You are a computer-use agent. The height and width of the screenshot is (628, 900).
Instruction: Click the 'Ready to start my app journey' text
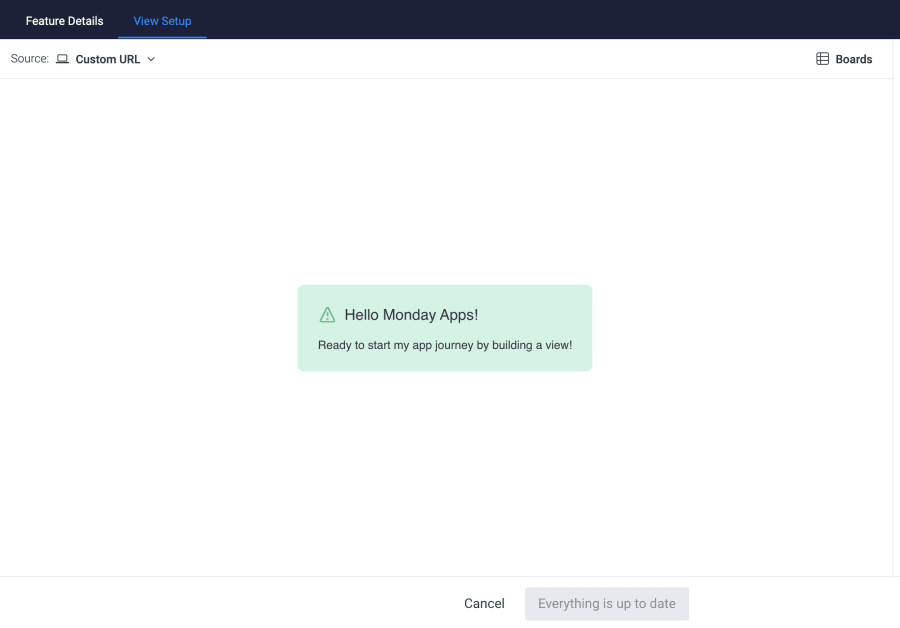tap(445, 345)
